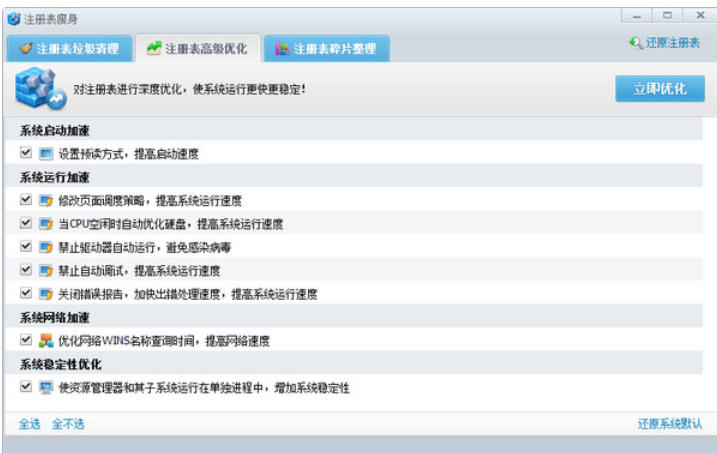Screen dimensions: 717x453
Task: Uncheck the 优化网络WINS名称查询时间 checkbox
Action: (25, 341)
